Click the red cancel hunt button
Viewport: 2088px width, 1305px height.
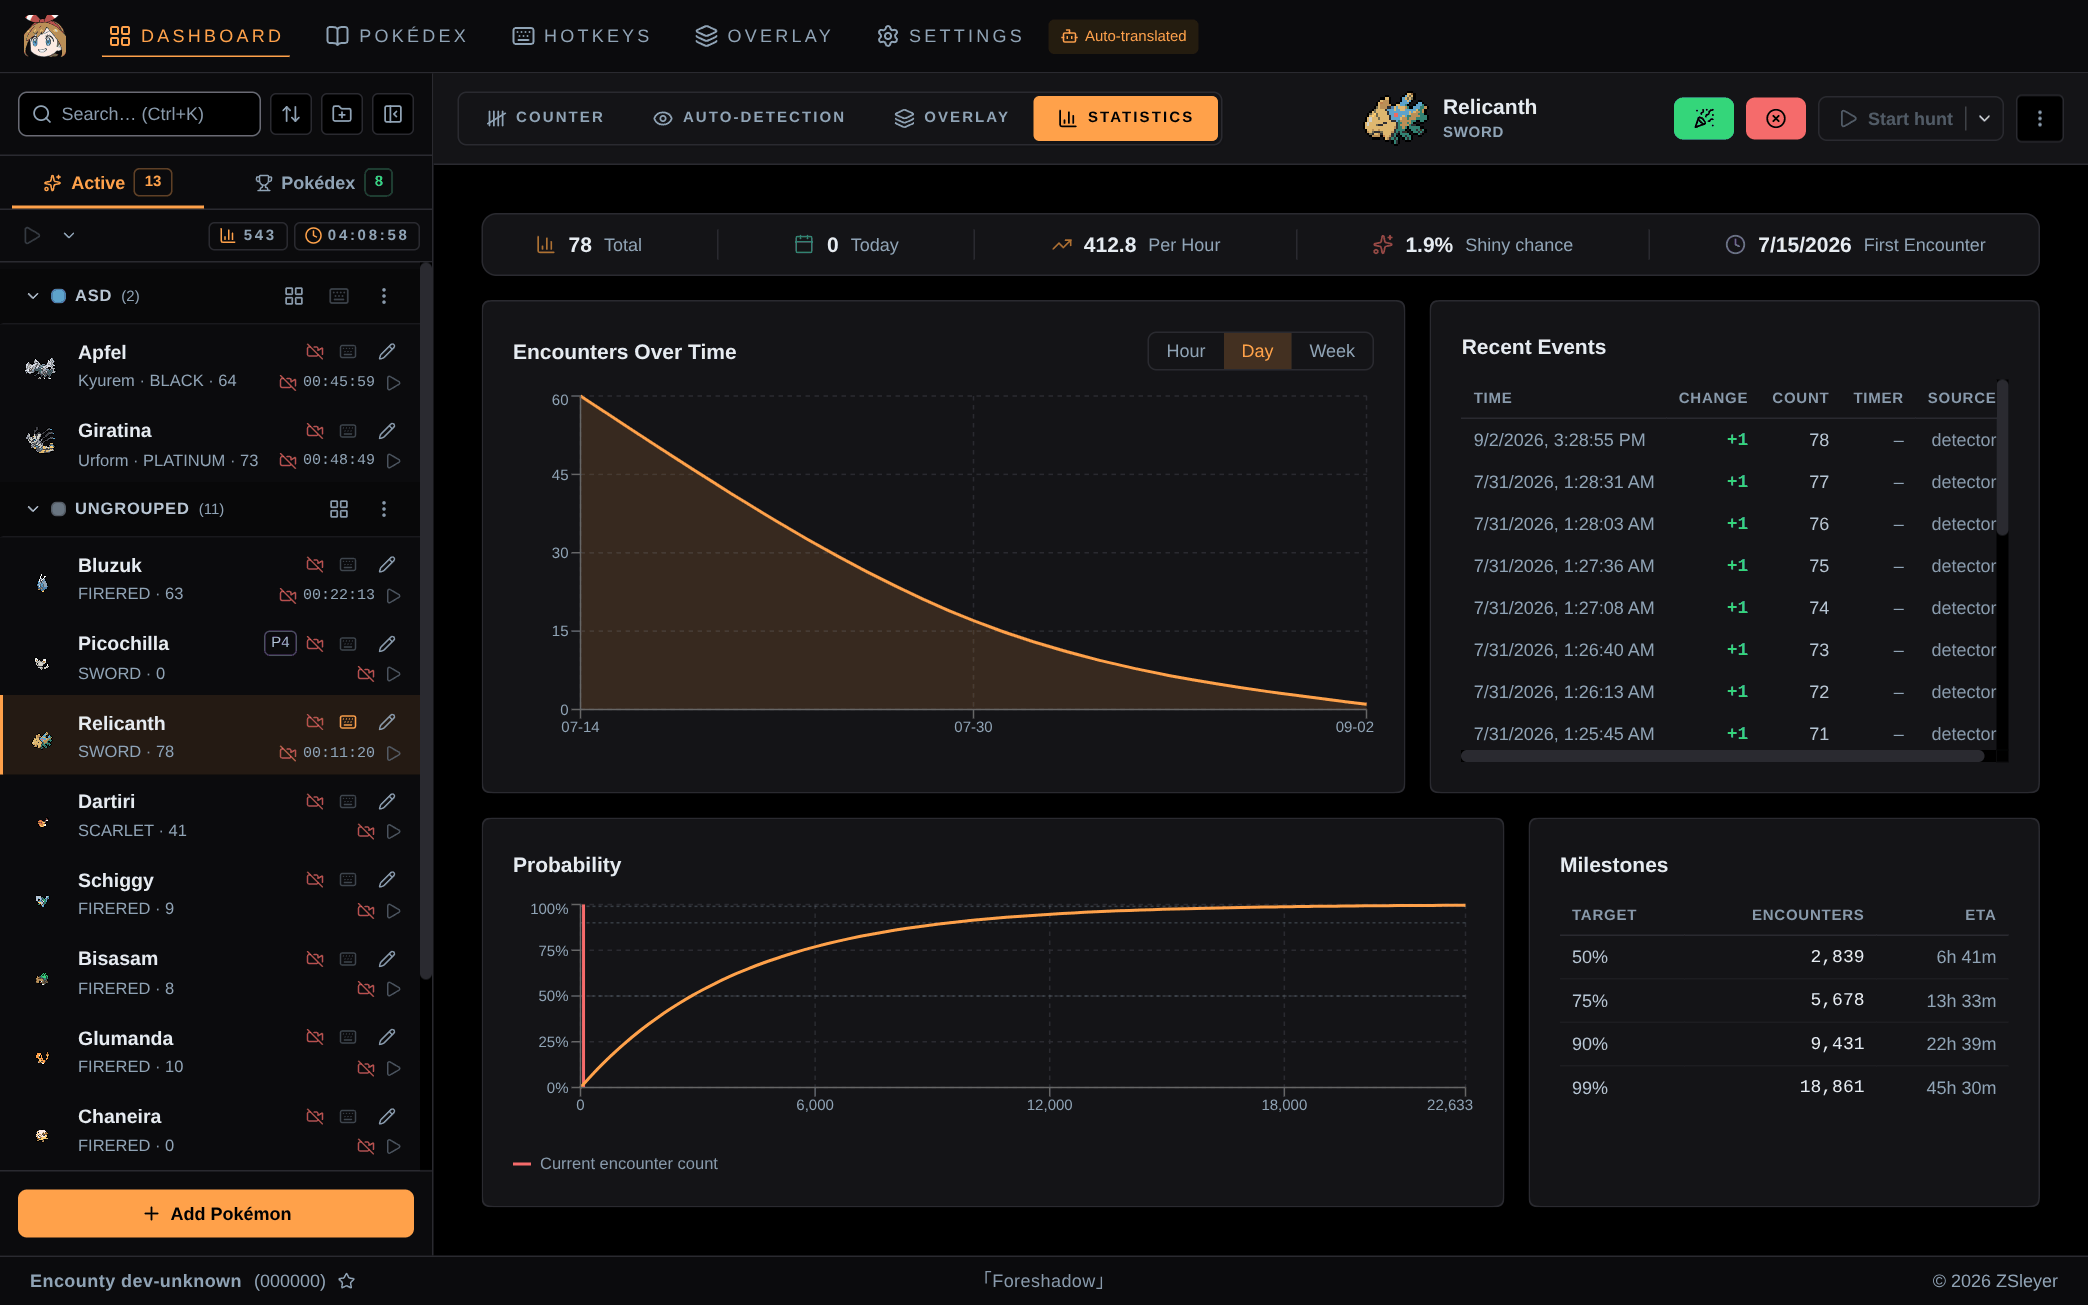(1776, 119)
